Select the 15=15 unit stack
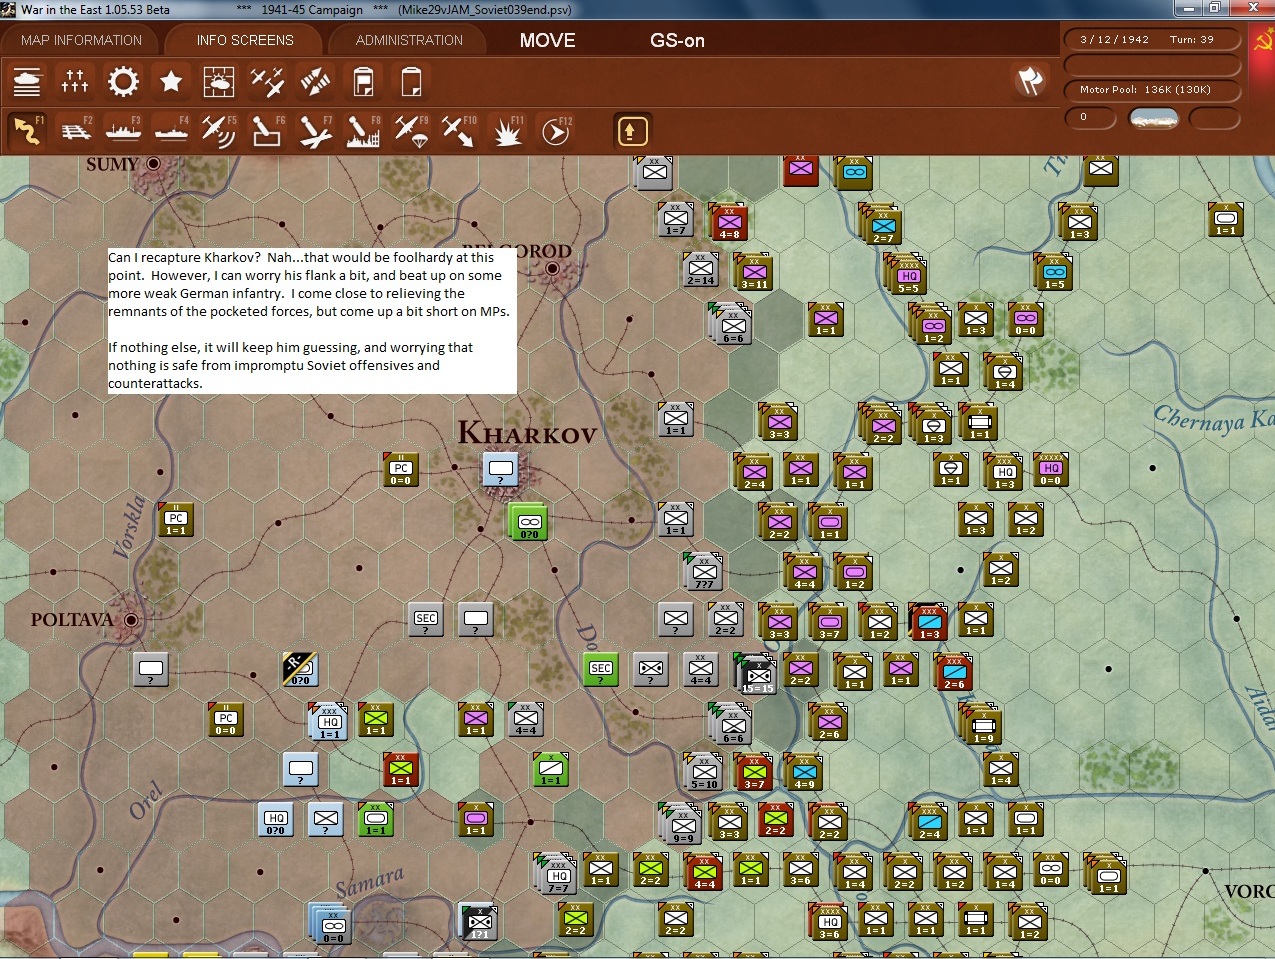This screenshot has width=1275, height=959. tap(757, 672)
